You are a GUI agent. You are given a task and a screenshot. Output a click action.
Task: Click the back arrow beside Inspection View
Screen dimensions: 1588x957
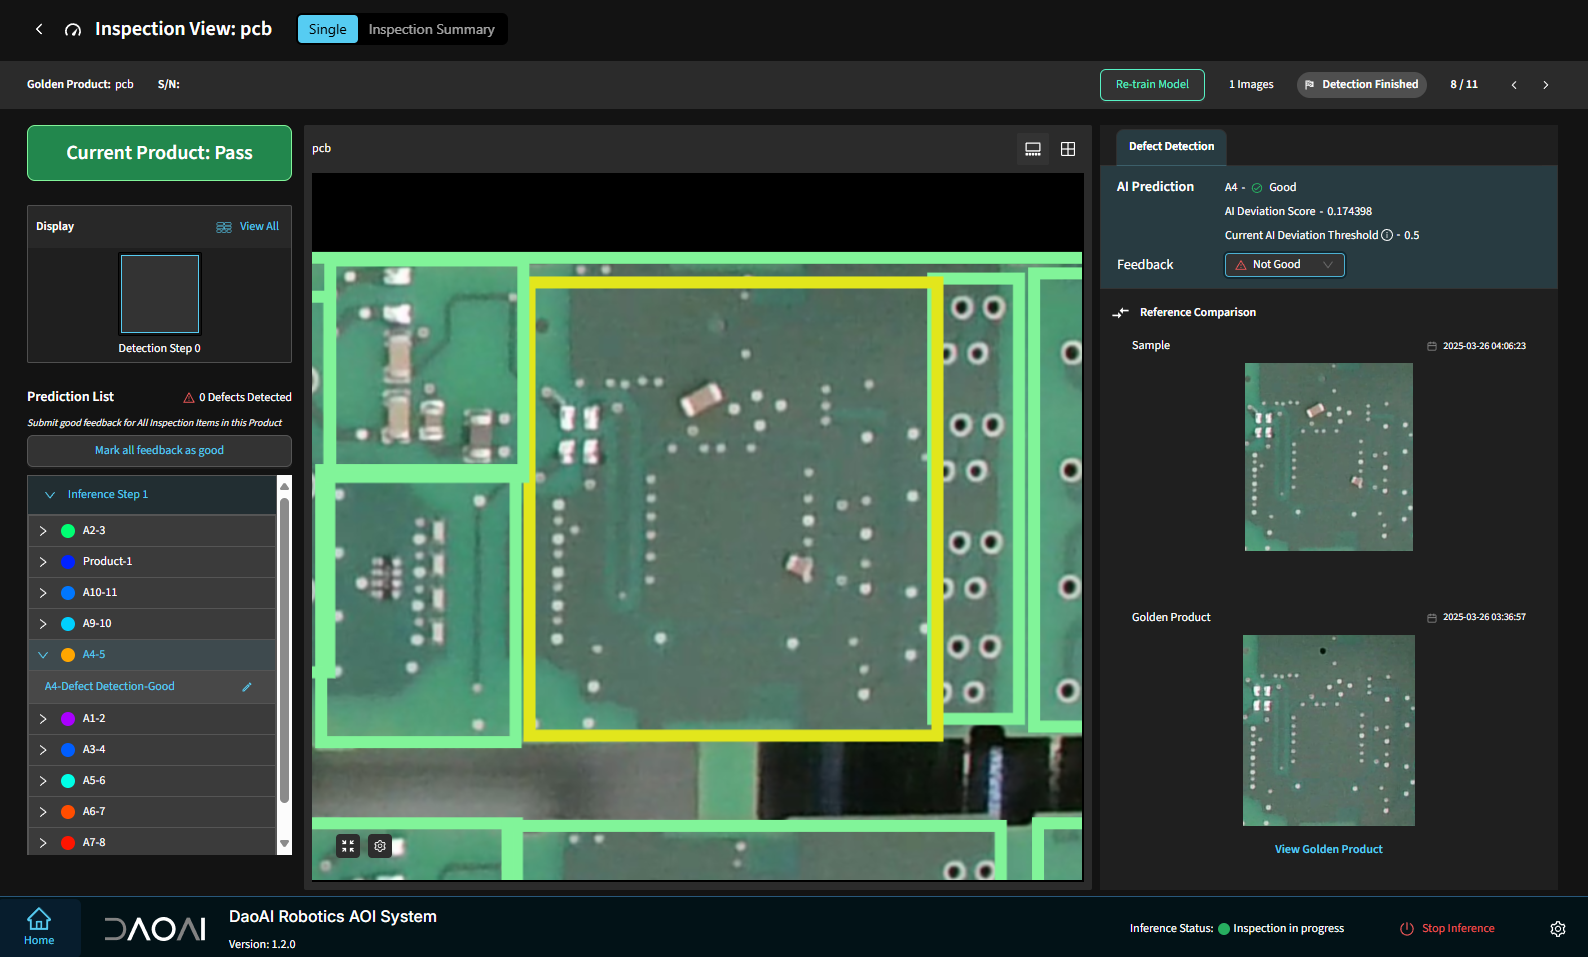pyautogui.click(x=39, y=29)
